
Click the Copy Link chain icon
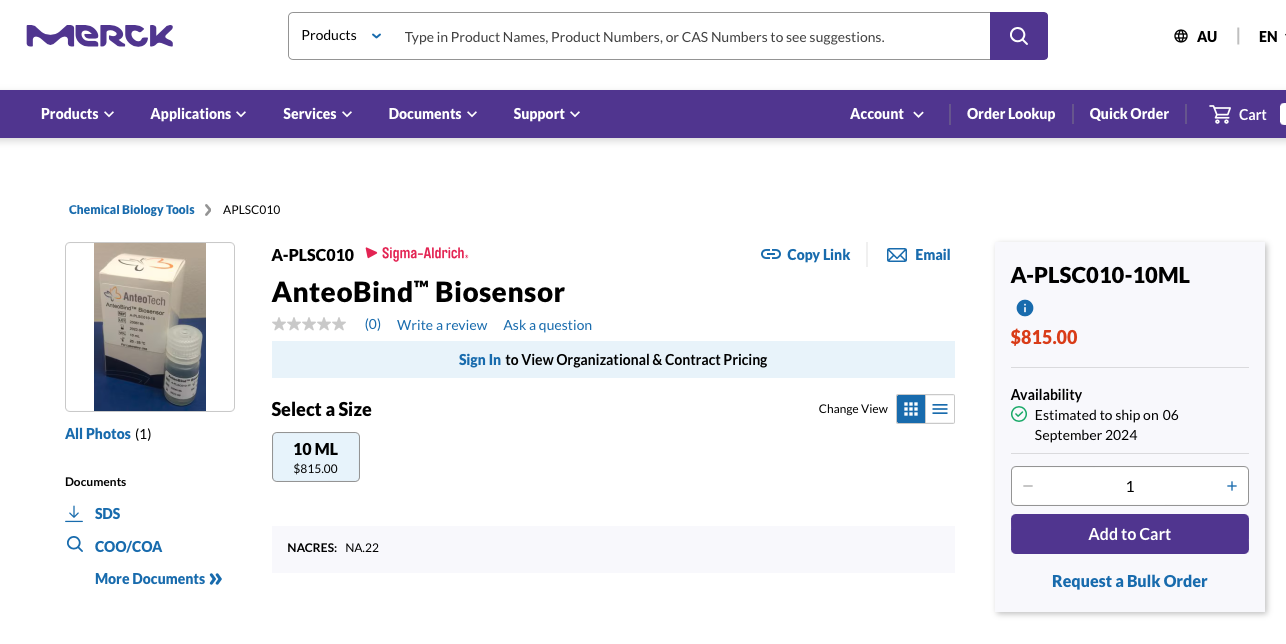[770, 255]
